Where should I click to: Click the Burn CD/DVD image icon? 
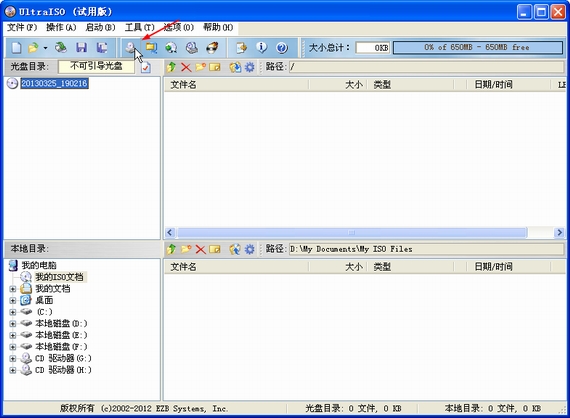tap(212, 48)
